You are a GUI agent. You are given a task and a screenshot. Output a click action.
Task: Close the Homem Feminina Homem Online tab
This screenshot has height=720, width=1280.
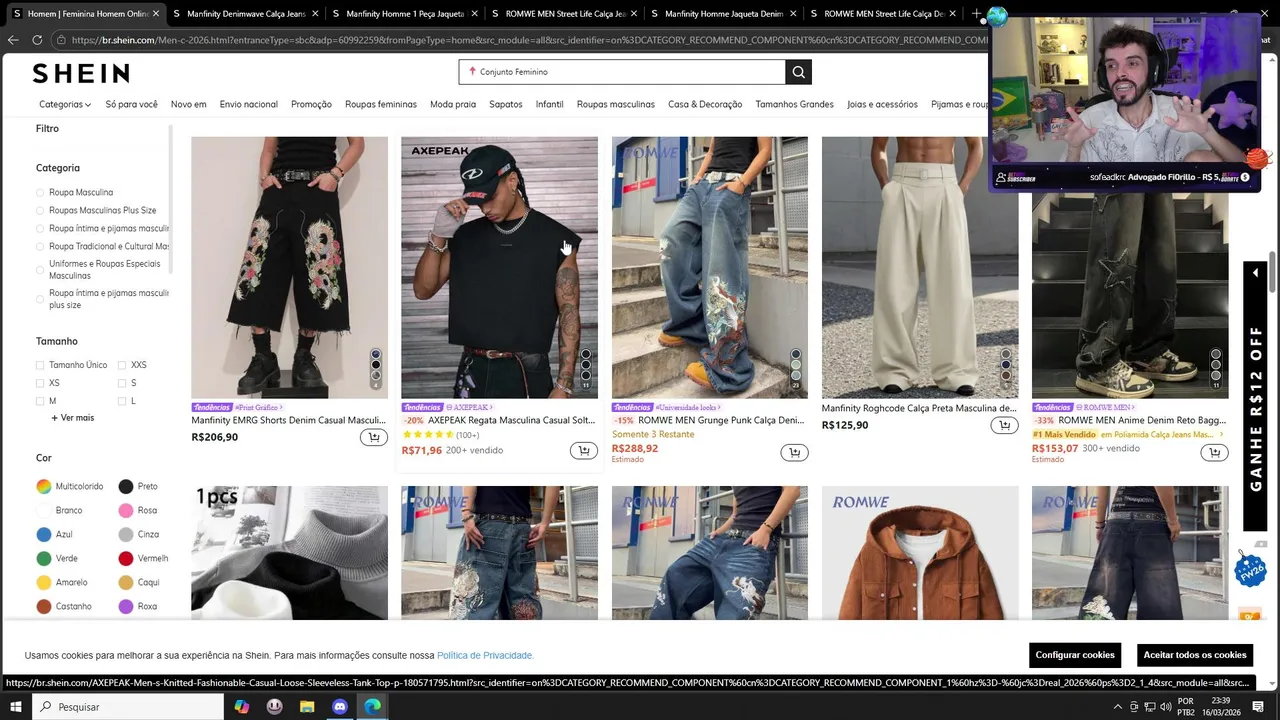pos(156,14)
